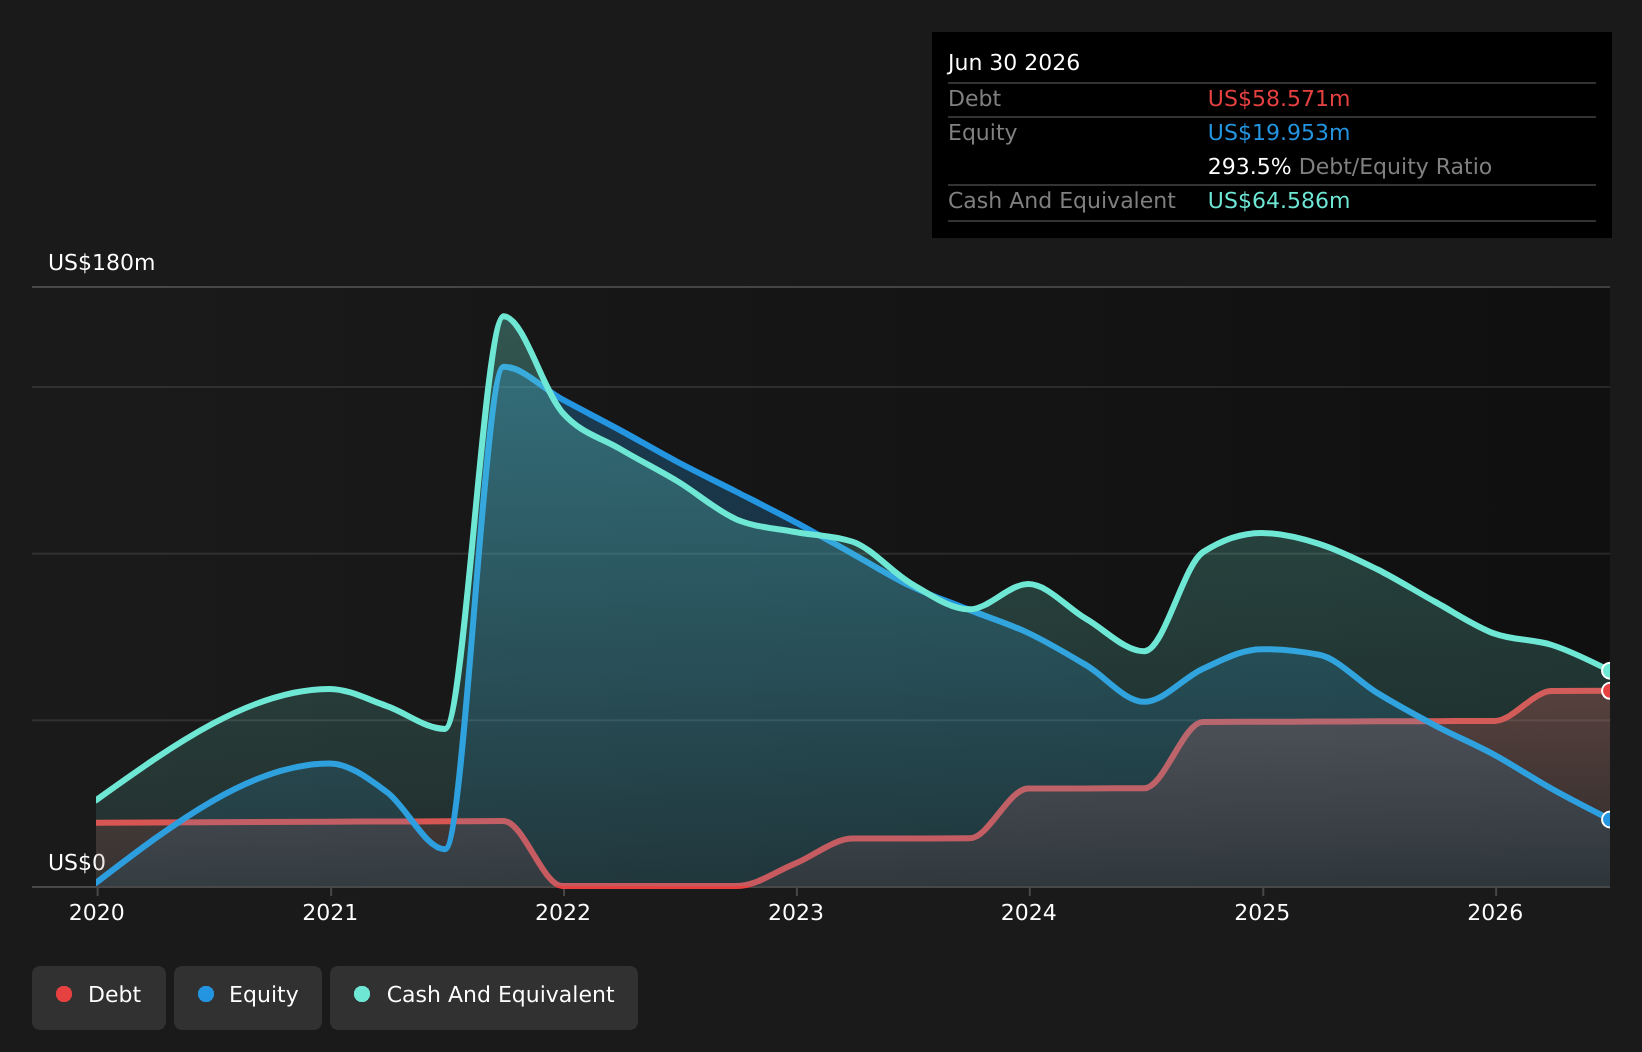
Task: Click the Cash And Equivalent tooltip label
Action: point(1062,201)
